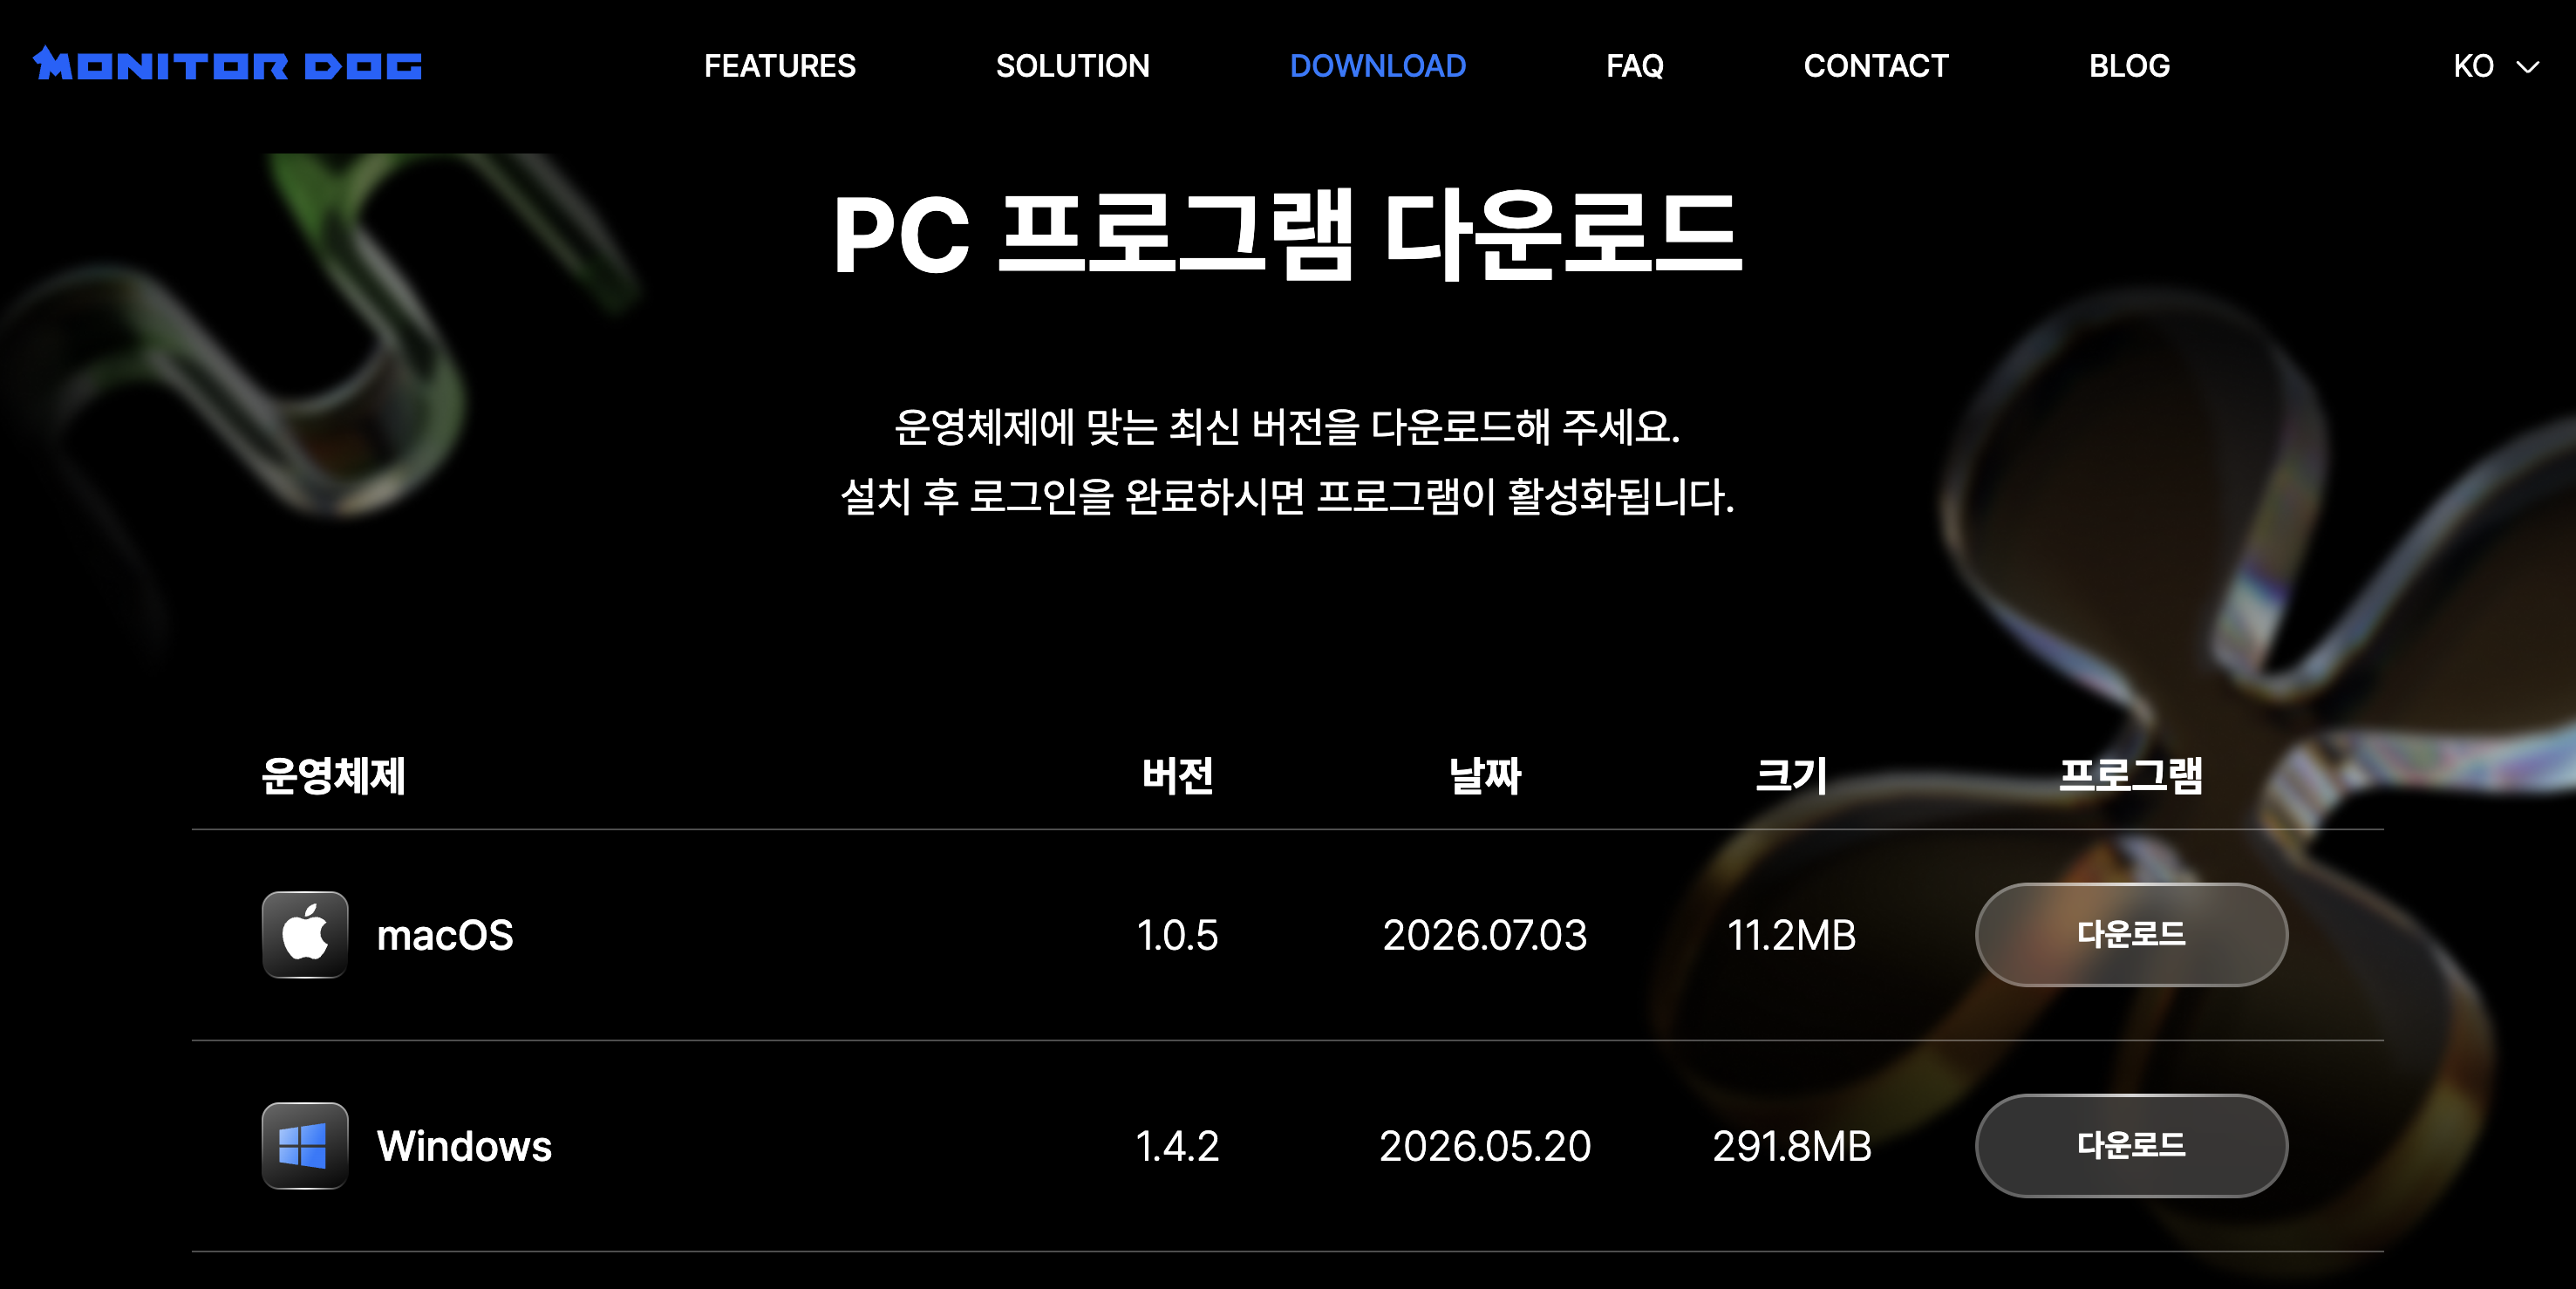This screenshot has height=1289, width=2576.
Task: Click the size '291.8MB'
Action: coord(1791,1147)
